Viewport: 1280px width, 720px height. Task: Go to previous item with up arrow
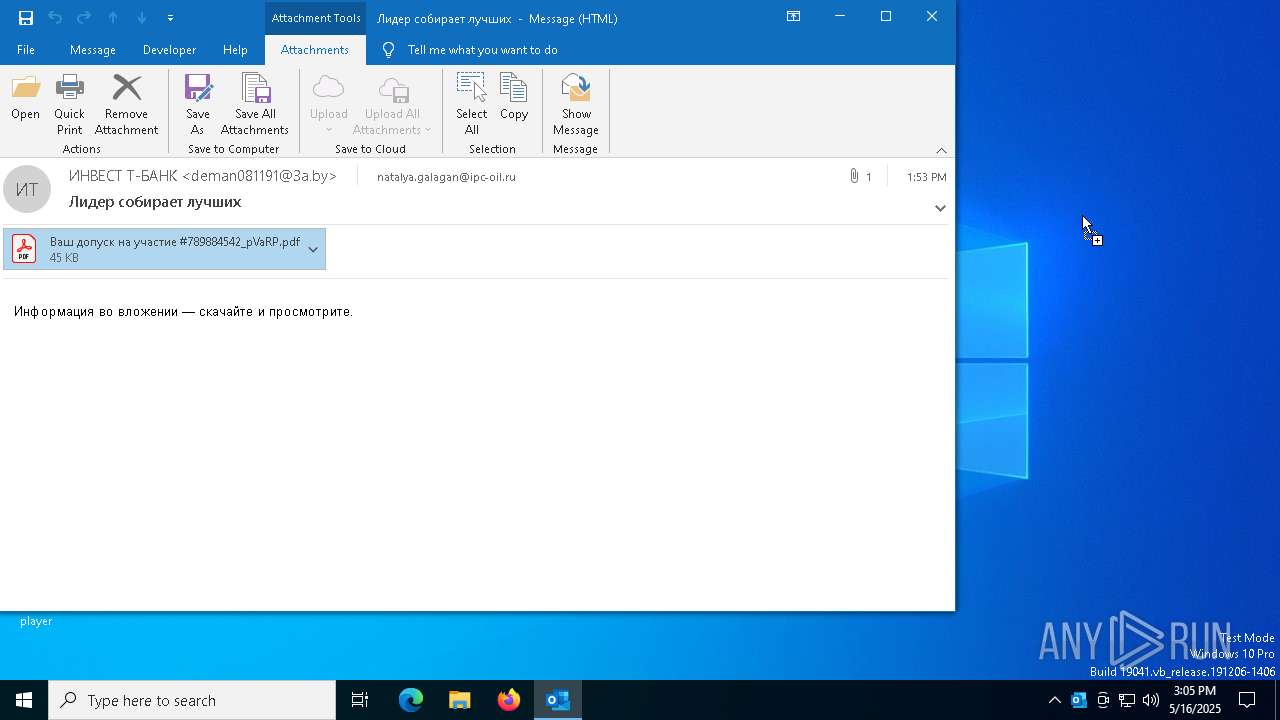(x=113, y=17)
